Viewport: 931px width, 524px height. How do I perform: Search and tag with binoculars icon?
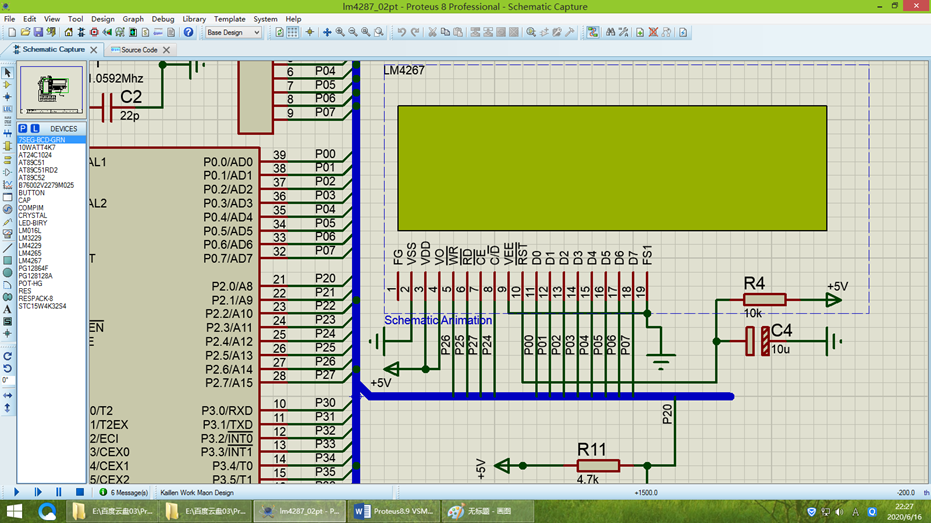tap(610, 33)
